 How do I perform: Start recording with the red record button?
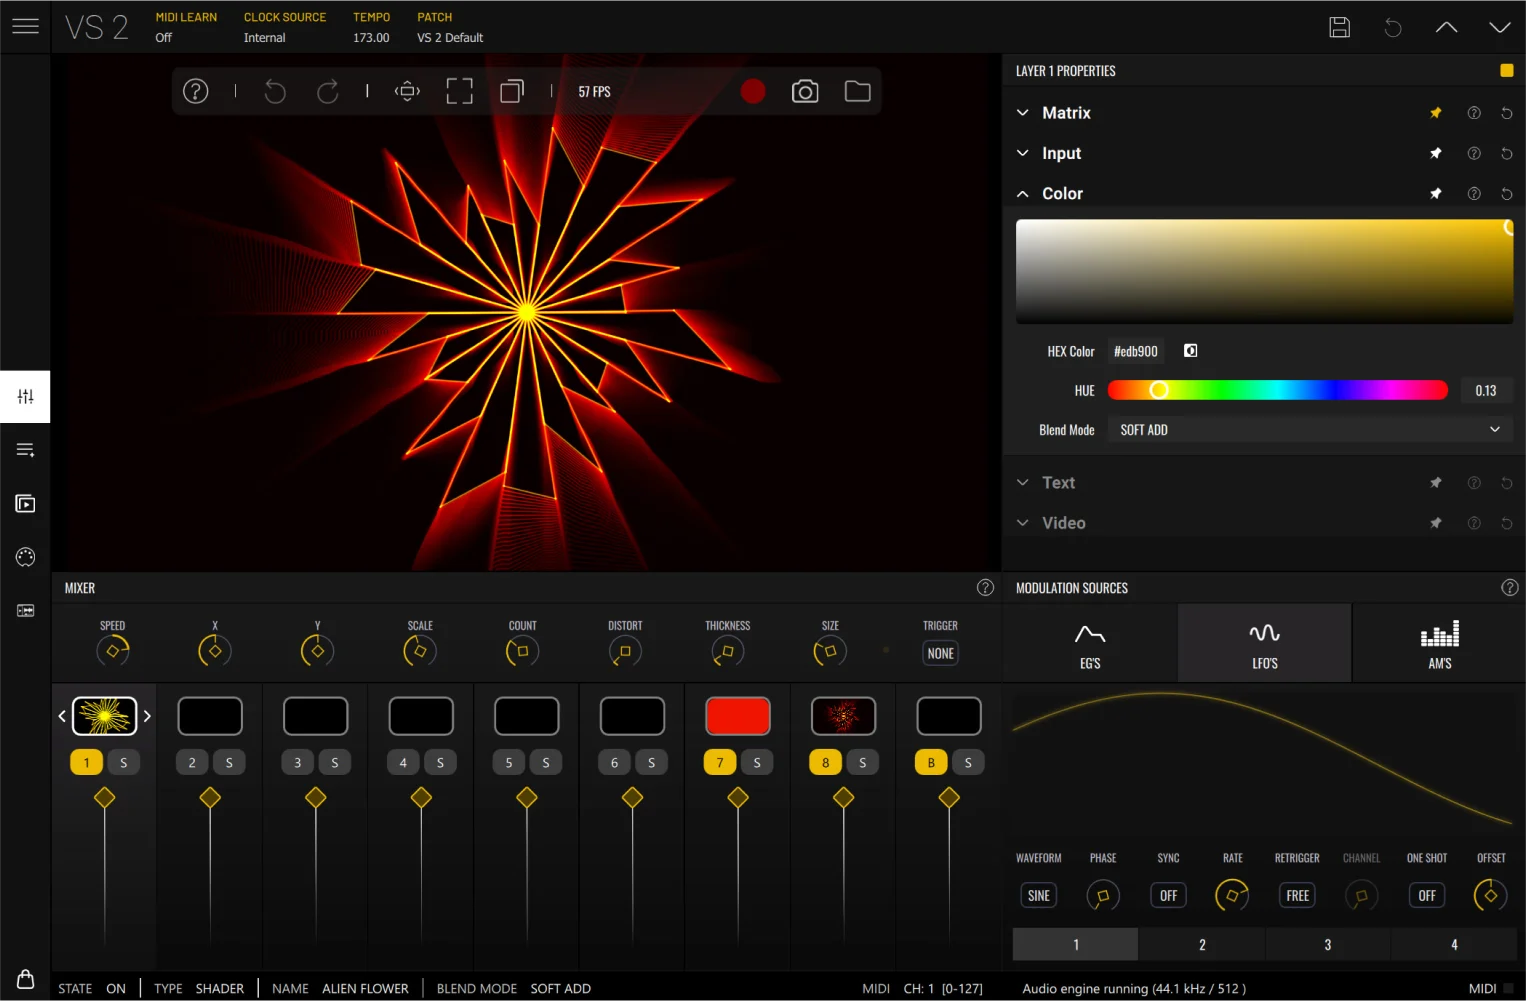click(x=753, y=91)
